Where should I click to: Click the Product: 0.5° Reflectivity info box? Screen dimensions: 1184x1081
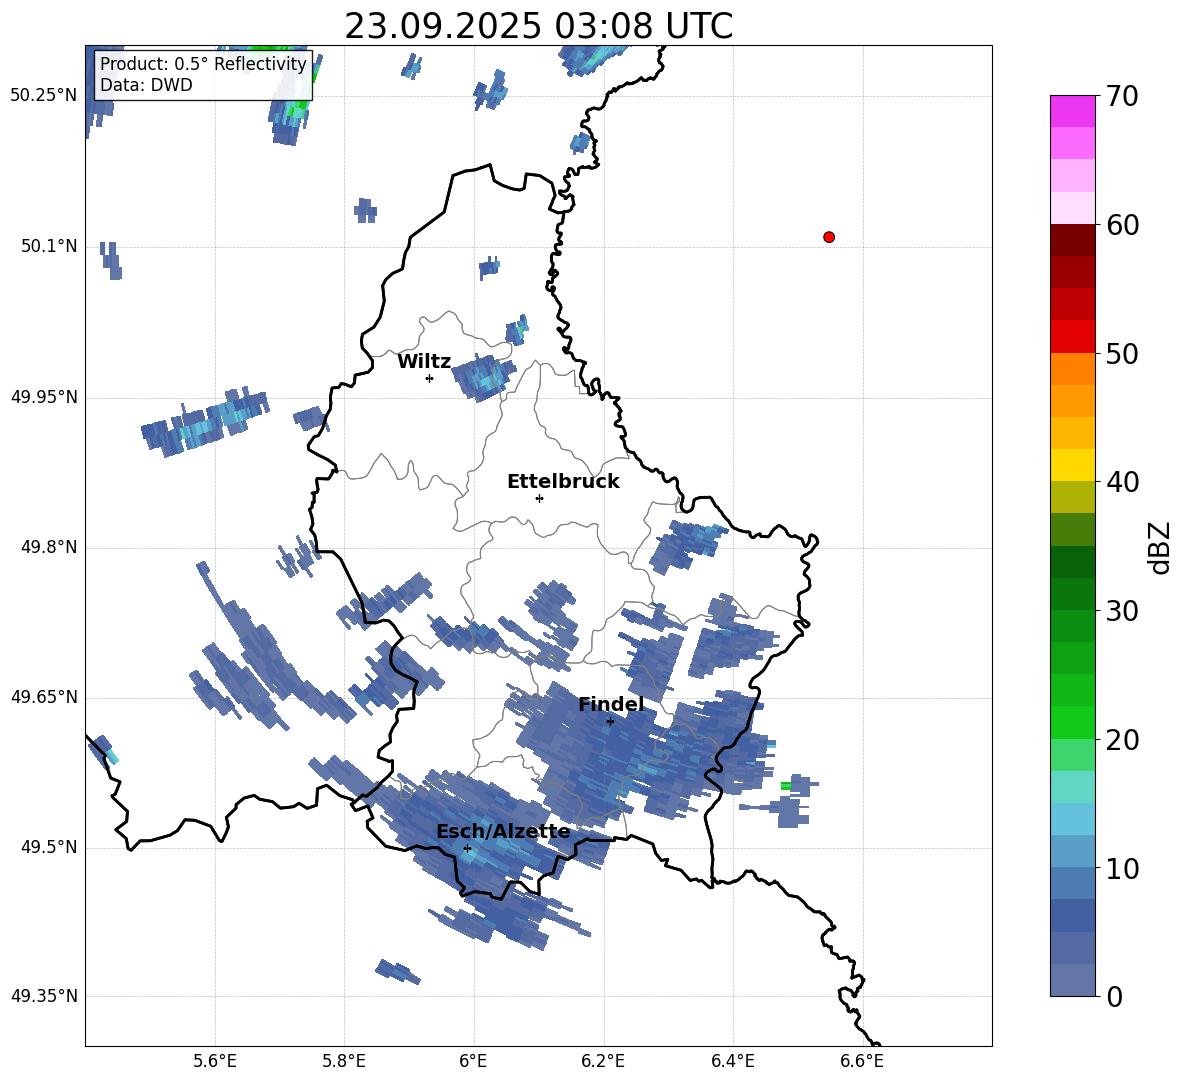point(203,75)
